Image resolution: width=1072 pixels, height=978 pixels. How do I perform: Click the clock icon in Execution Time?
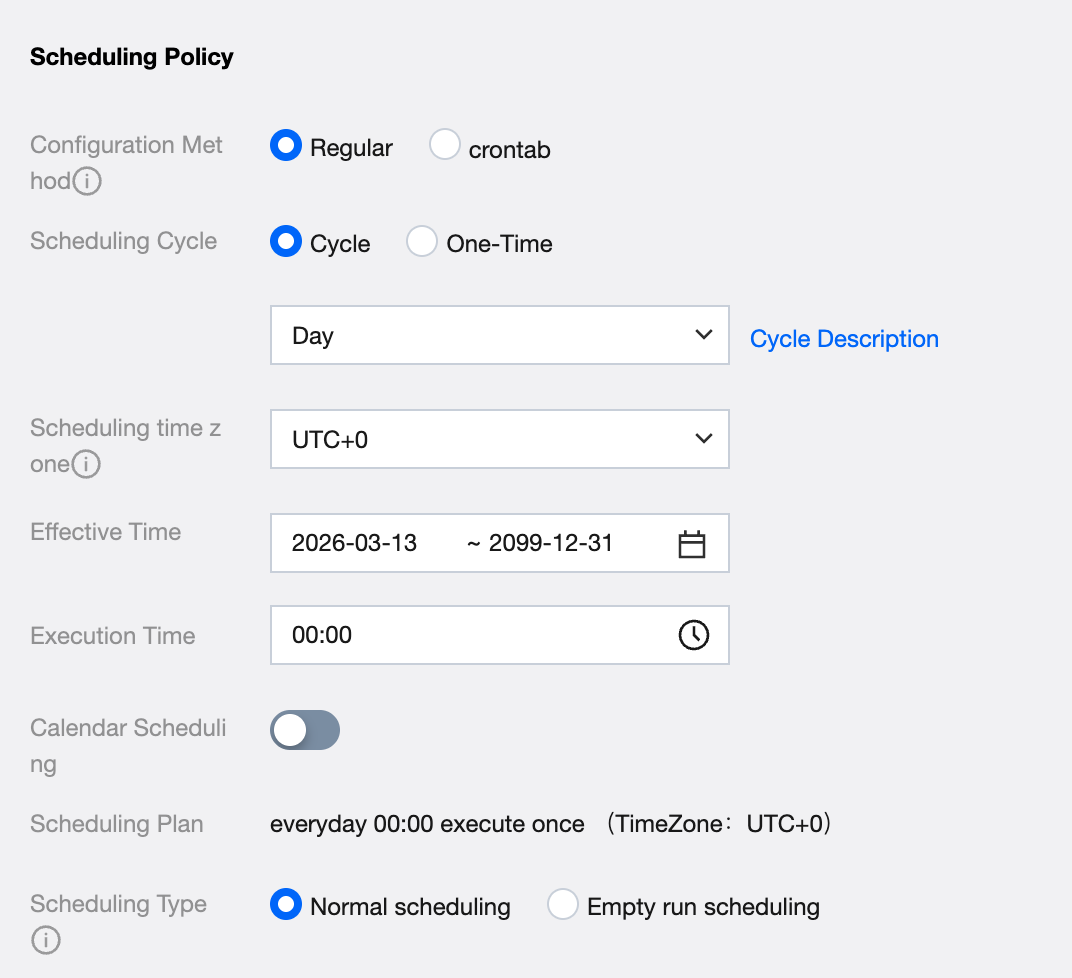[x=694, y=635]
